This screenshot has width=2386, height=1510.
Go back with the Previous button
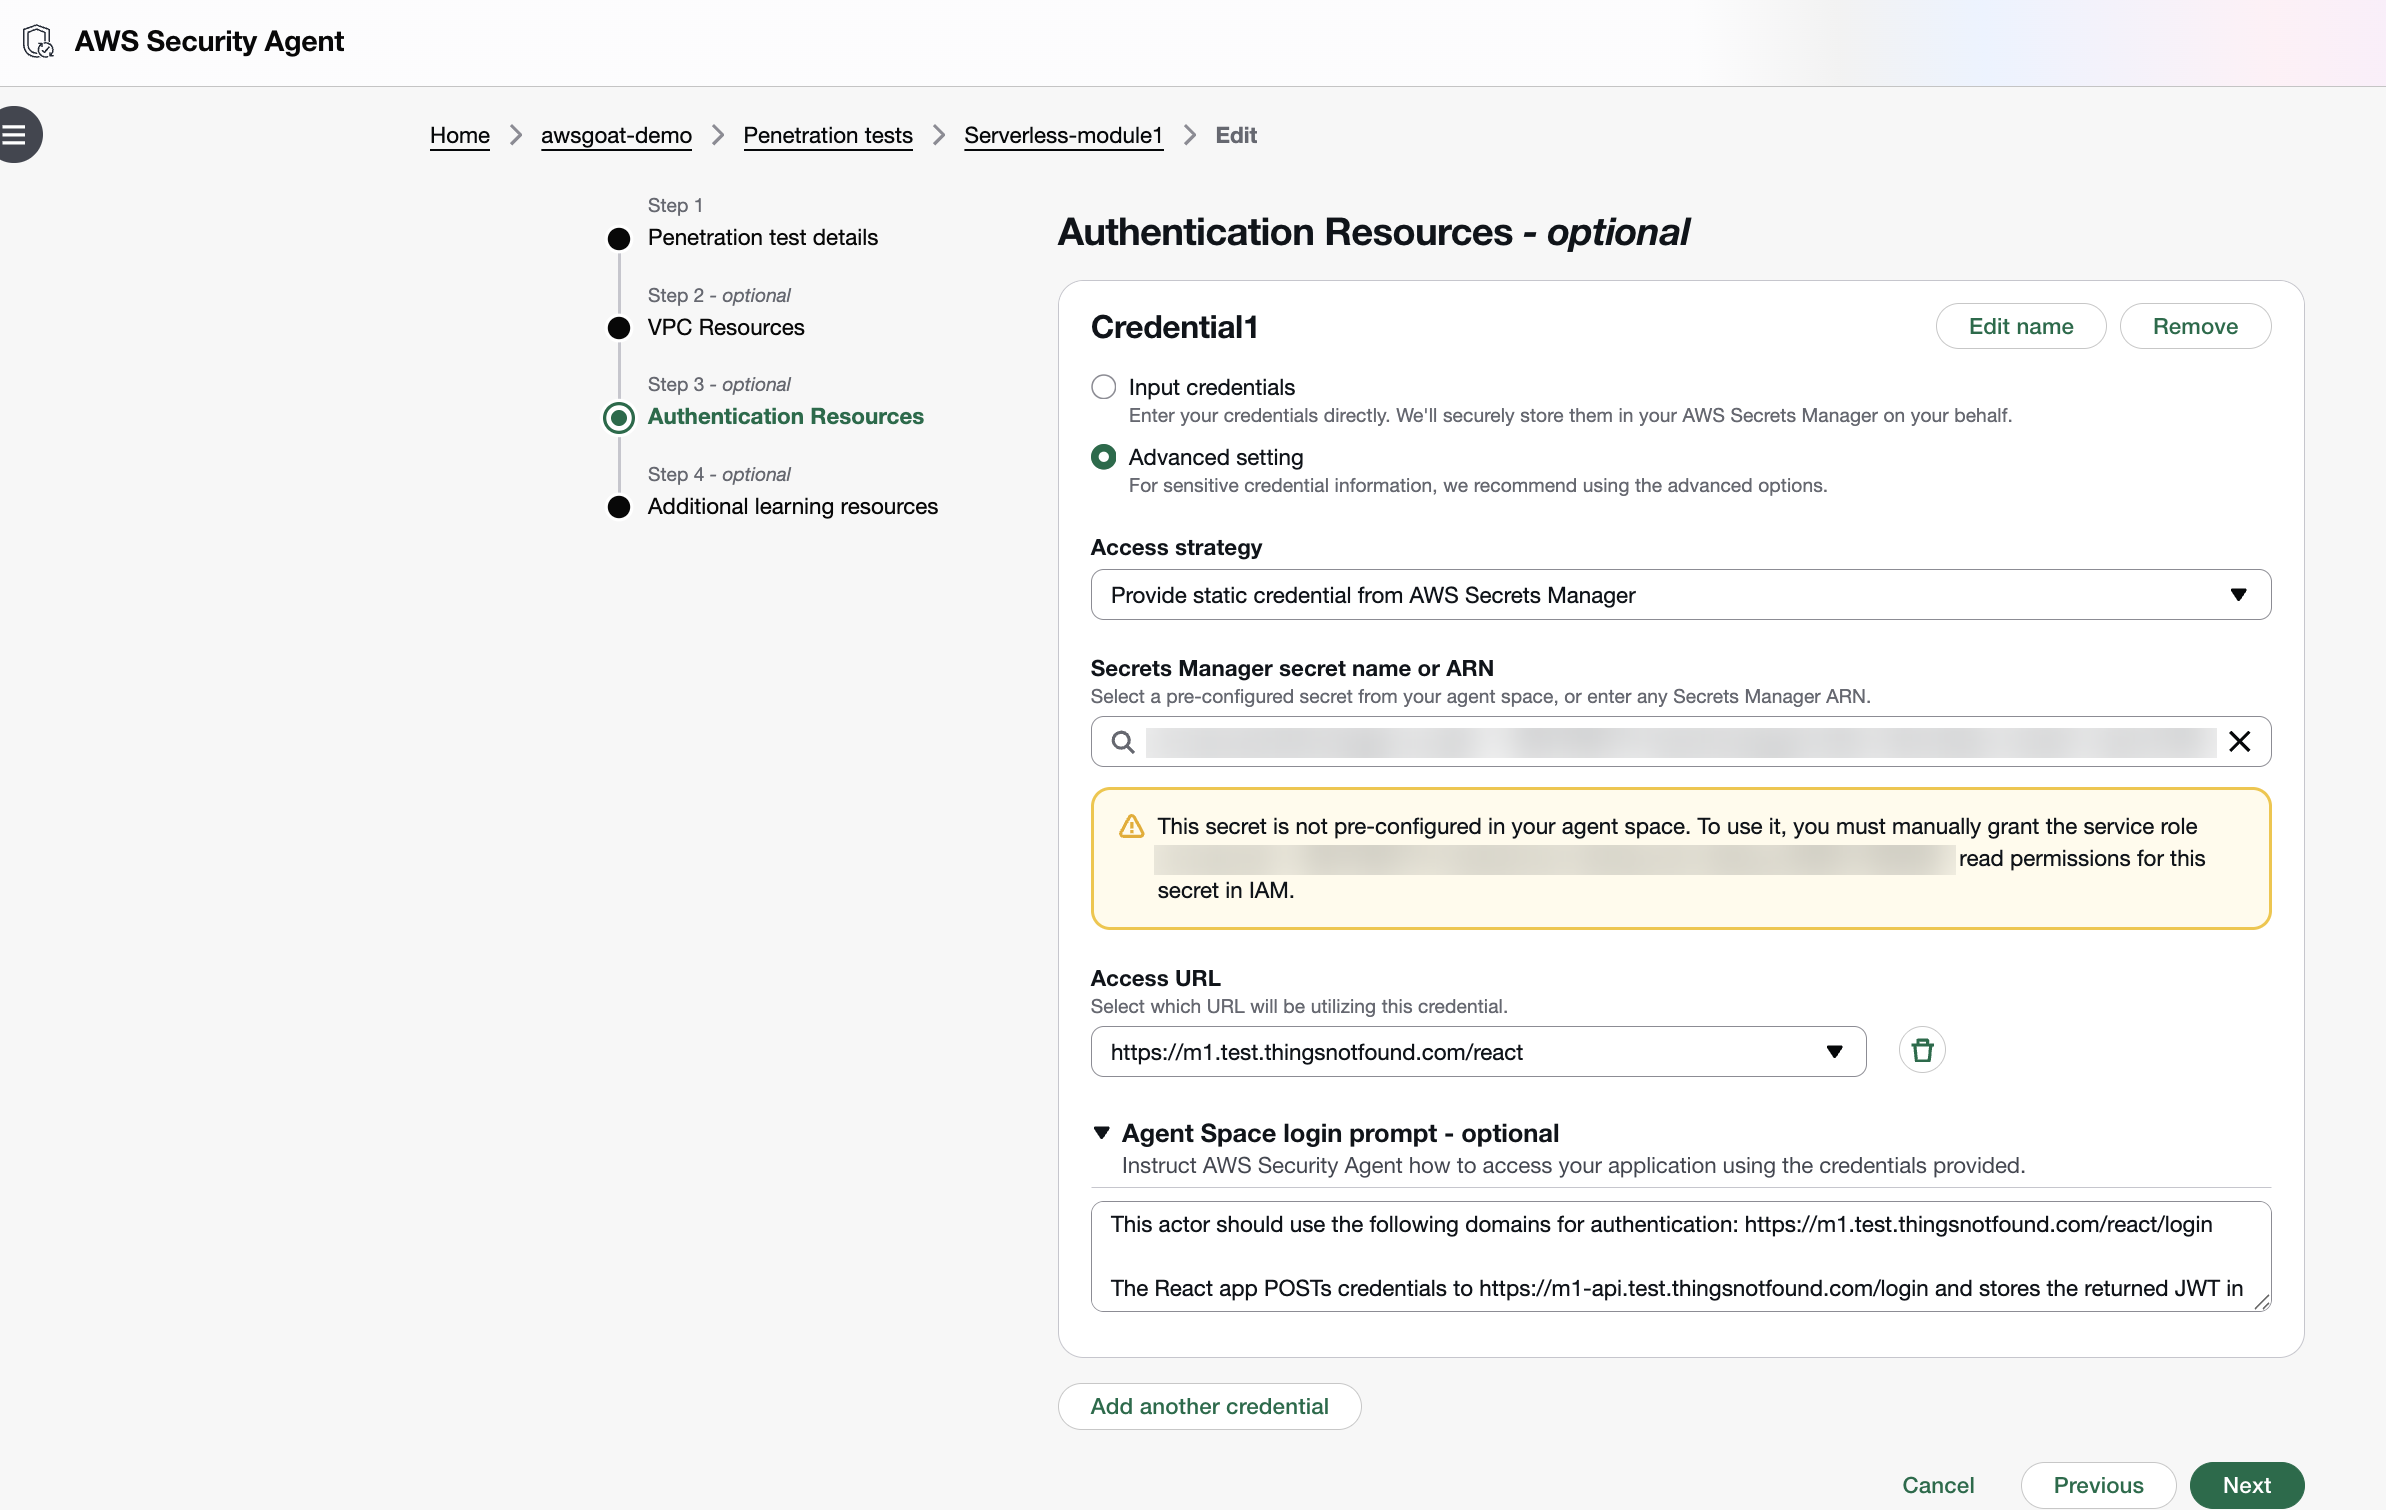click(x=2098, y=1485)
